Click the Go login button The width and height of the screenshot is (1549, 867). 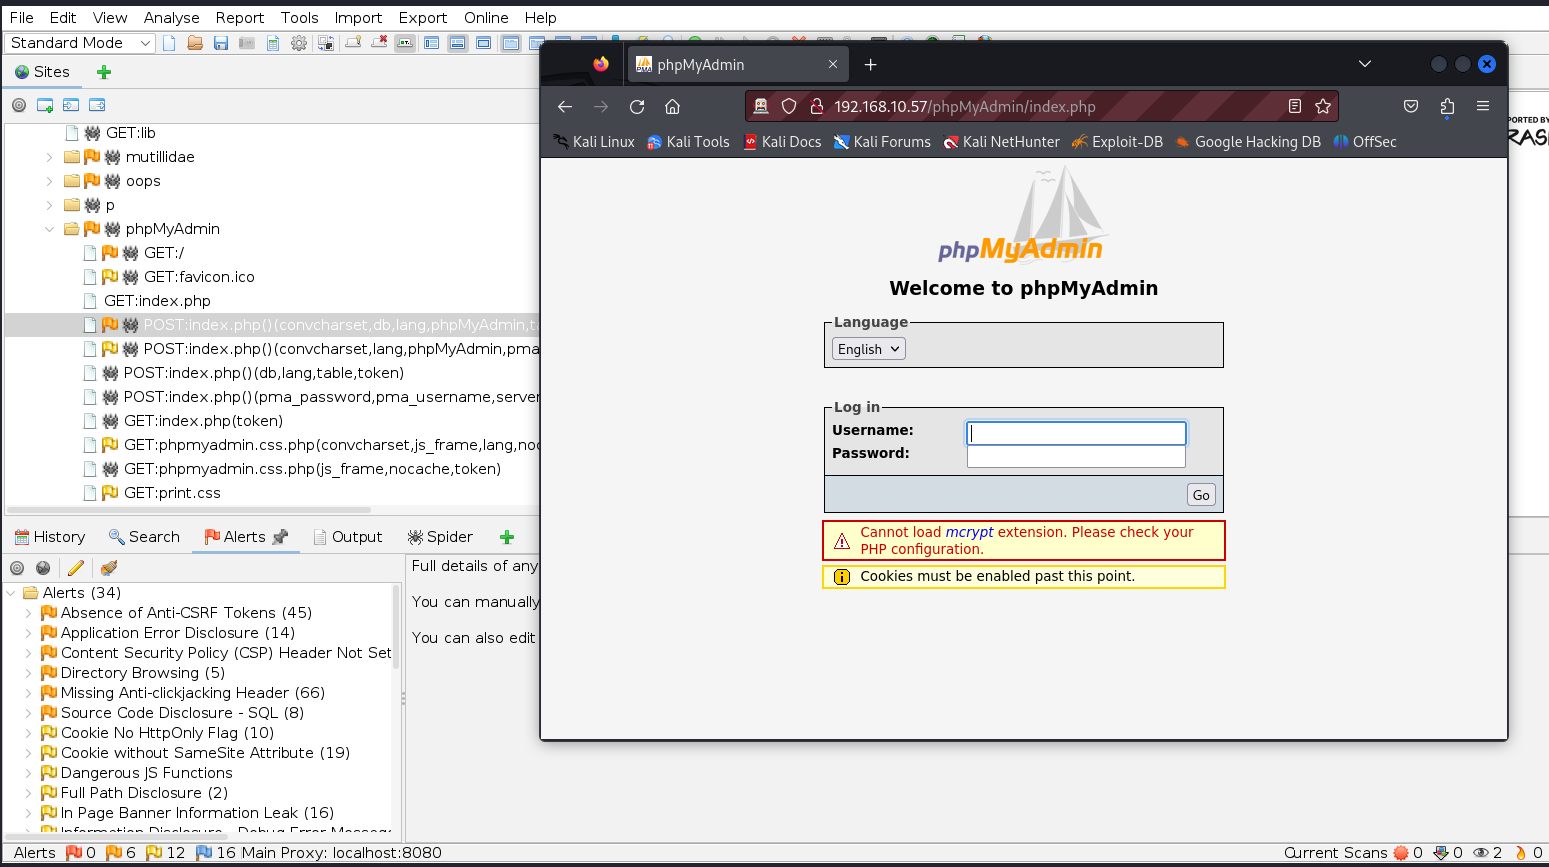point(1201,495)
